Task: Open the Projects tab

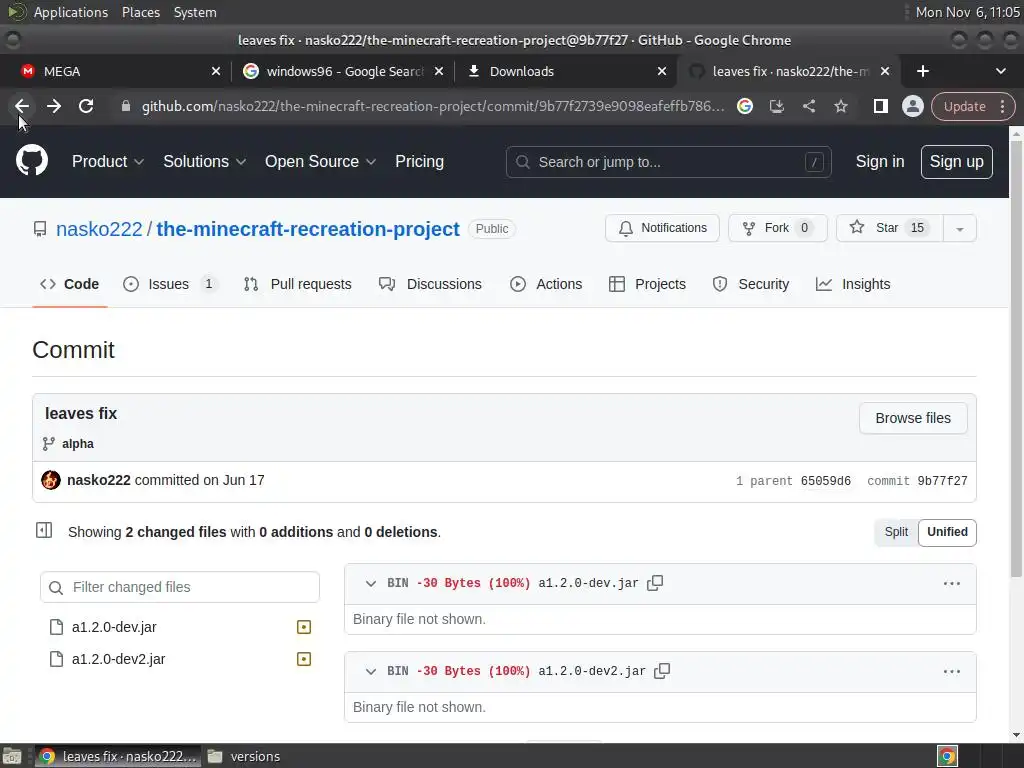Action: [x=647, y=285]
